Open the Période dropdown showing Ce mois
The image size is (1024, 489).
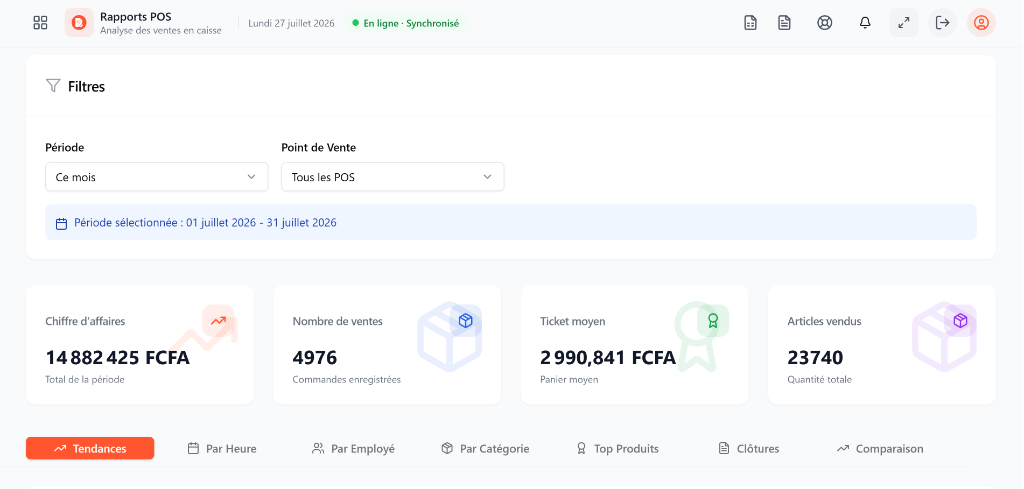pos(157,177)
